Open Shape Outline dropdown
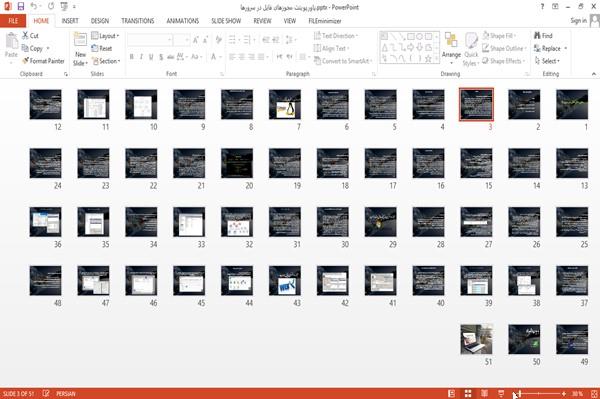This screenshot has width=600, height=399. (504, 48)
